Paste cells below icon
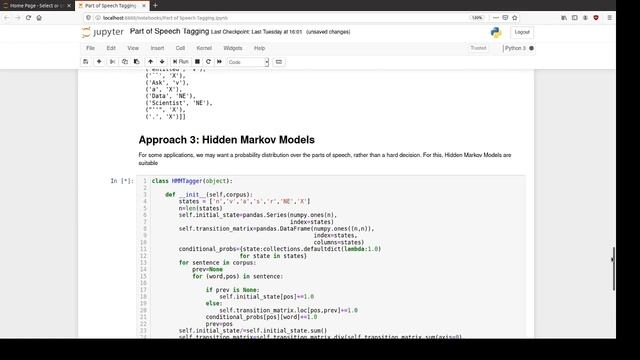The width and height of the screenshot is (640, 360). tap(136, 62)
